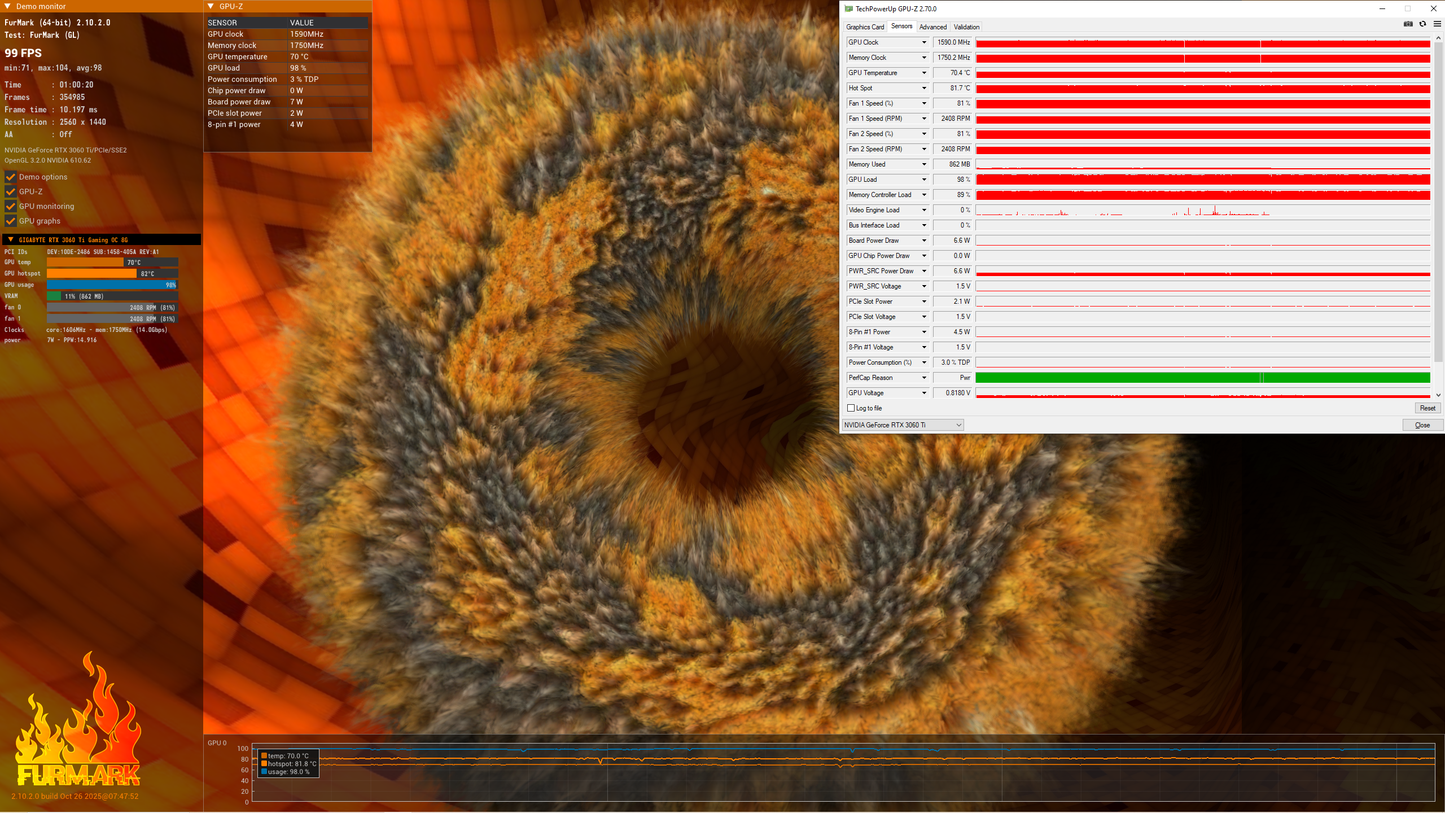Click the GPU hotspot orange bar
The width and height of the screenshot is (1445, 813).
coord(112,273)
